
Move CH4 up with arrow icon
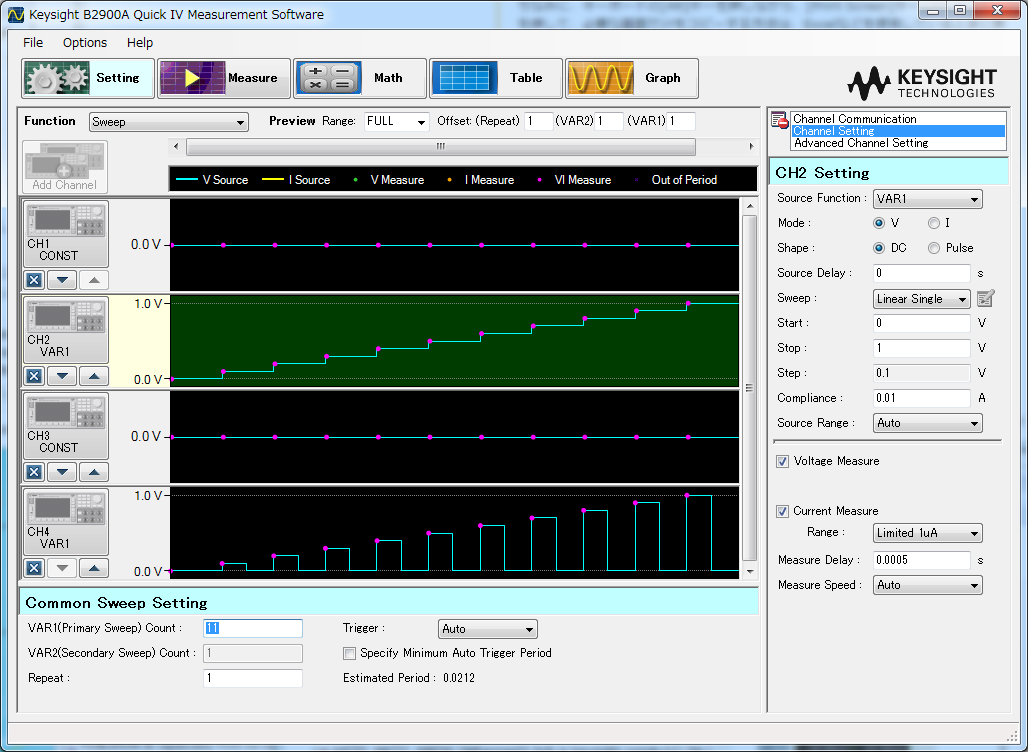click(x=93, y=568)
